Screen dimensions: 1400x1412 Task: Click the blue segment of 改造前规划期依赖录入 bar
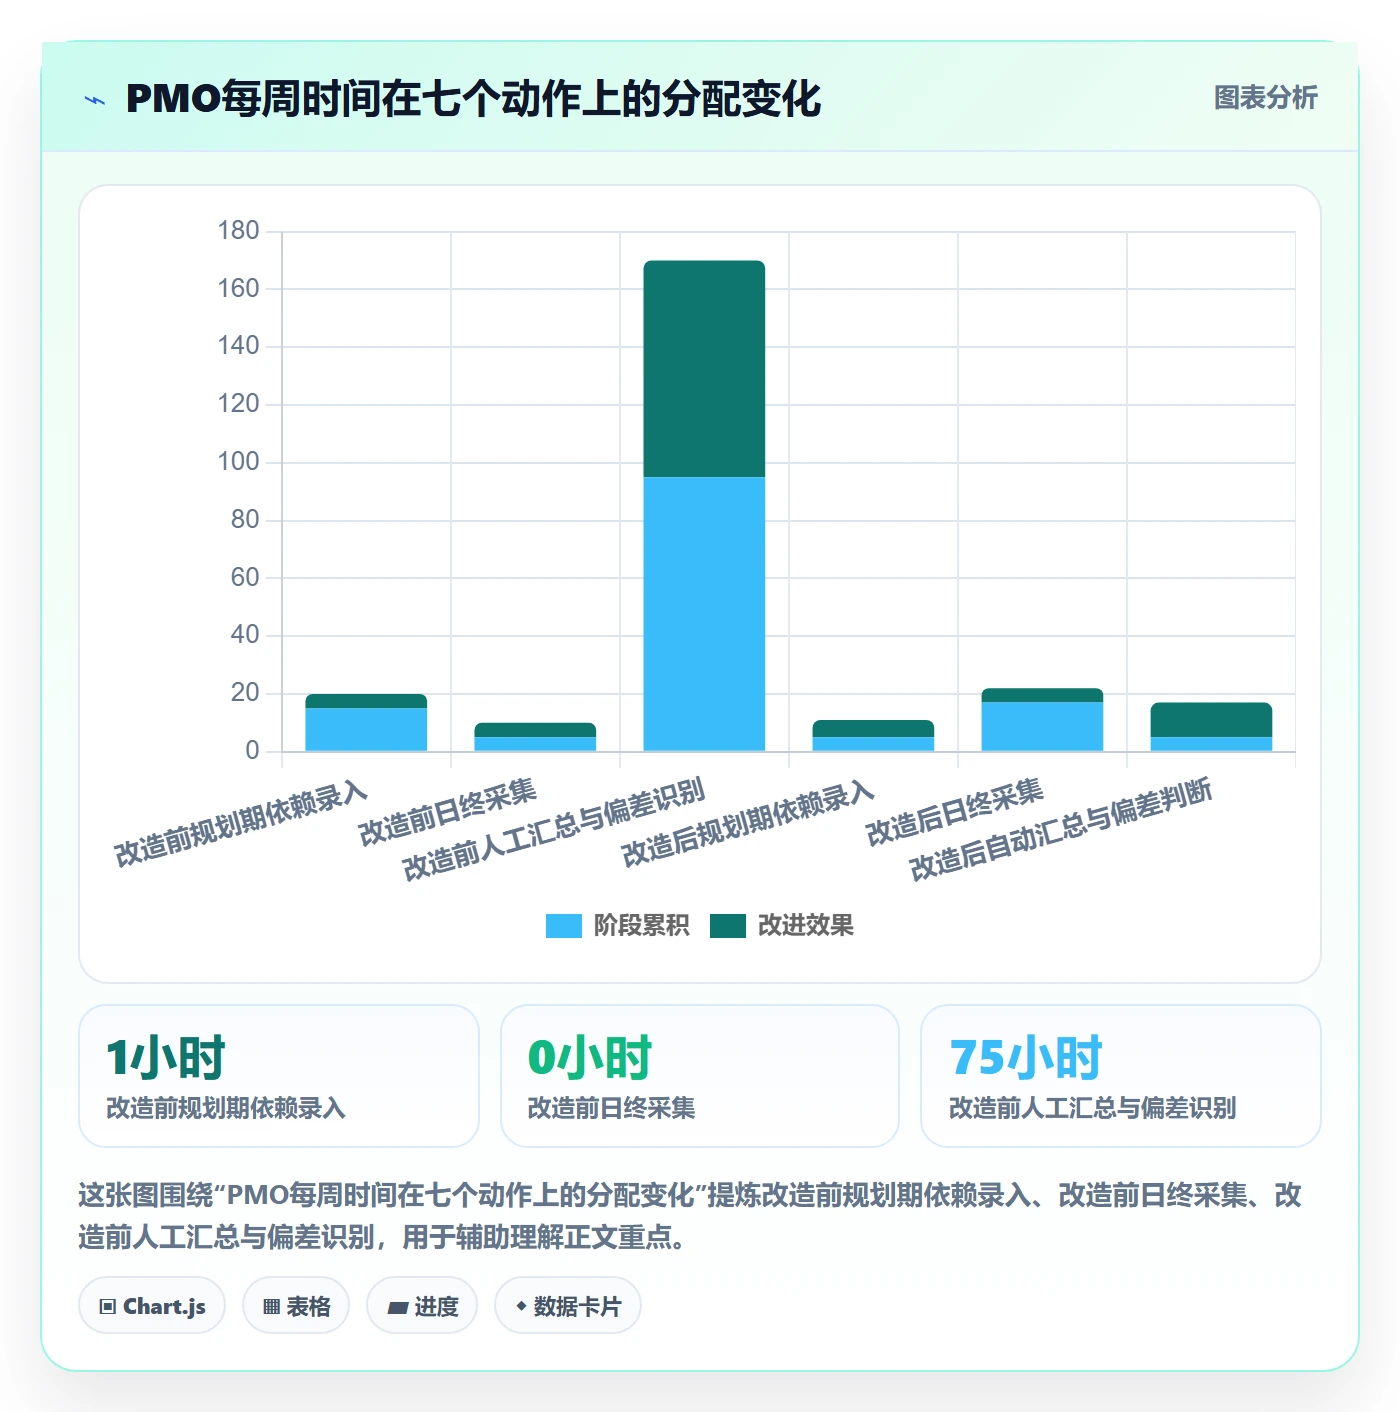coord(366,729)
